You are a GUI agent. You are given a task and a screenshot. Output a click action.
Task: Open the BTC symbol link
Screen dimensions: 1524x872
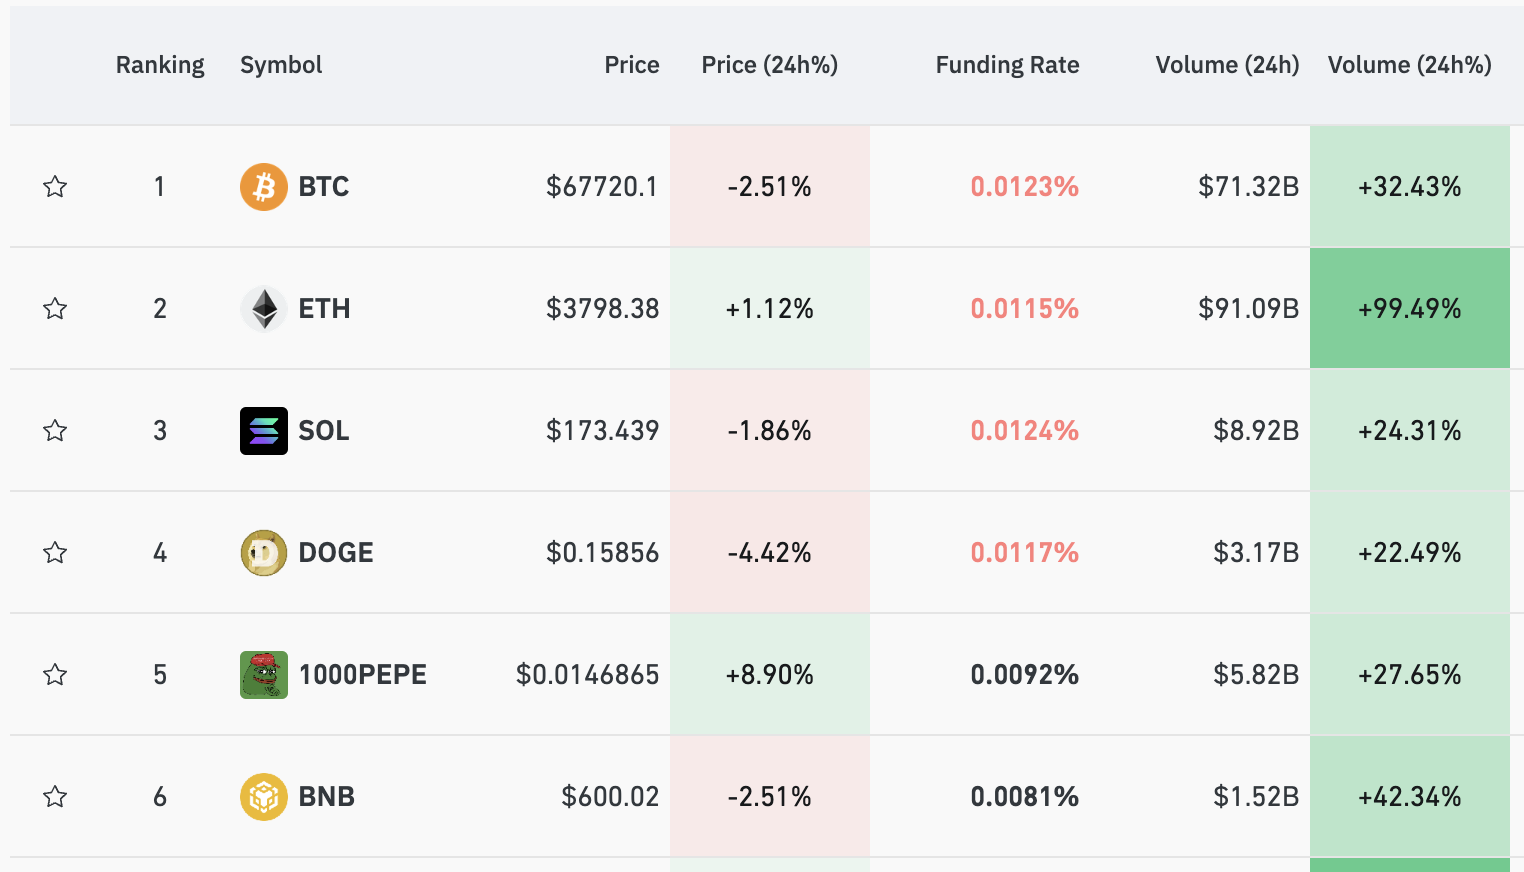pyautogui.click(x=323, y=187)
